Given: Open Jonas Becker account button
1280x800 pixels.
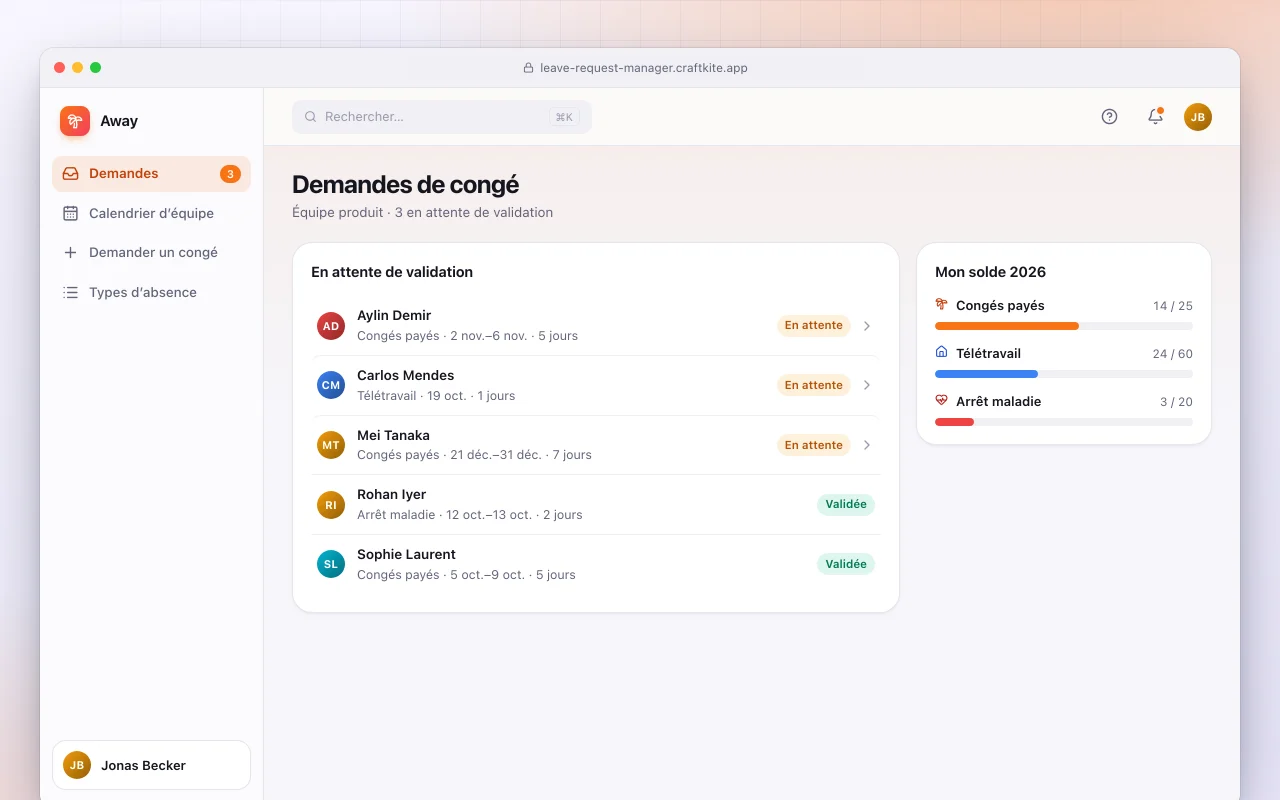Looking at the screenshot, I should pyautogui.click(x=151, y=765).
